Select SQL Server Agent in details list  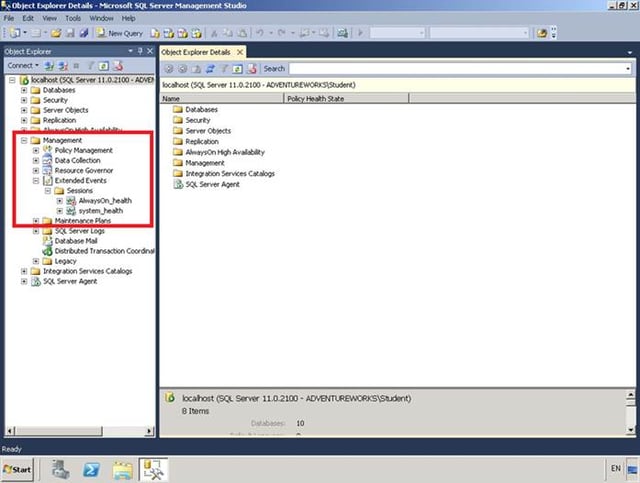click(212, 185)
